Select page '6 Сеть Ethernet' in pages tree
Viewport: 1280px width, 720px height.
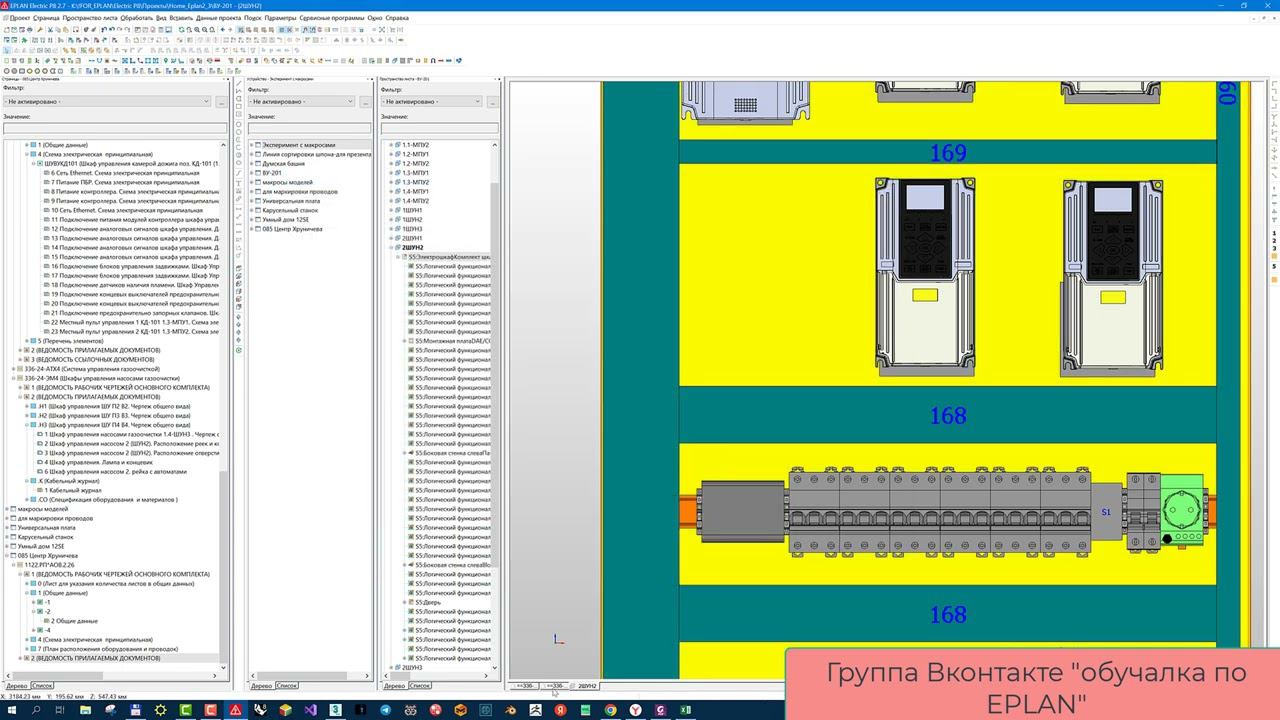pyautogui.click(x=123, y=173)
